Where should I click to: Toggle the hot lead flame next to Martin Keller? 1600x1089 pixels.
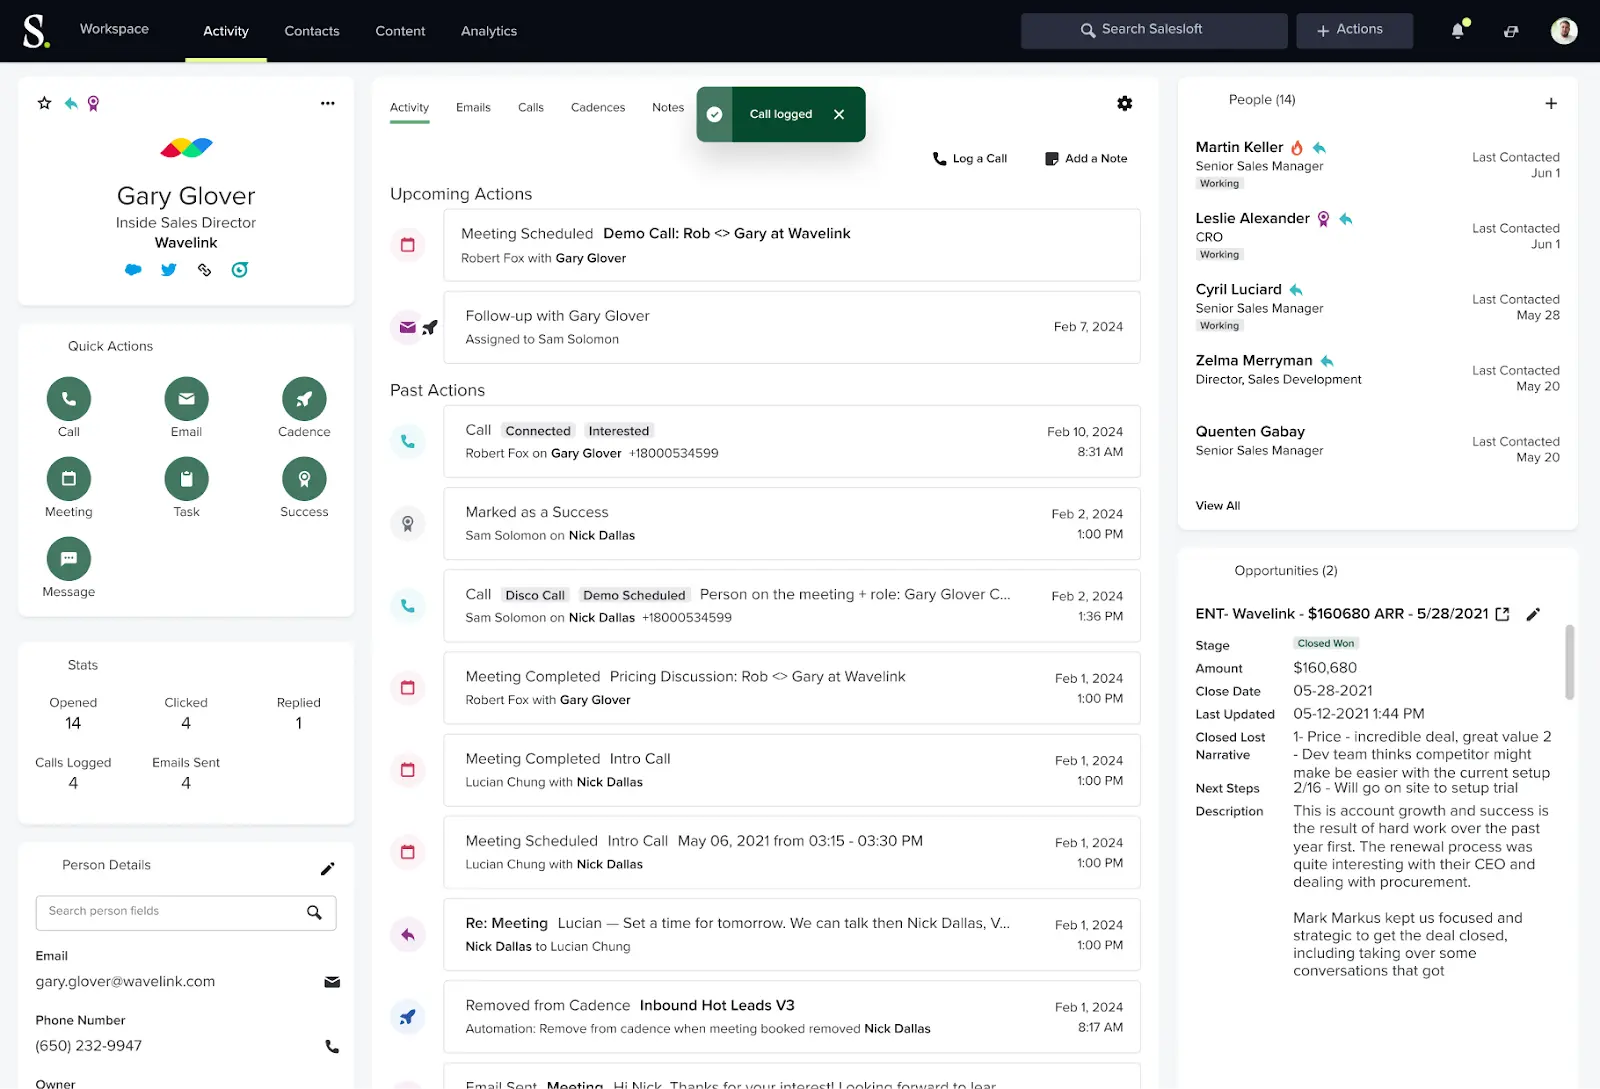1296,146
